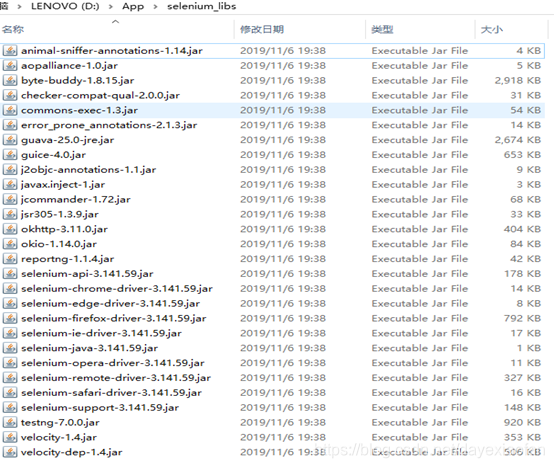Click the jar icon beside jsr305-1.3.9.jar
554x468 pixels.
point(10,214)
